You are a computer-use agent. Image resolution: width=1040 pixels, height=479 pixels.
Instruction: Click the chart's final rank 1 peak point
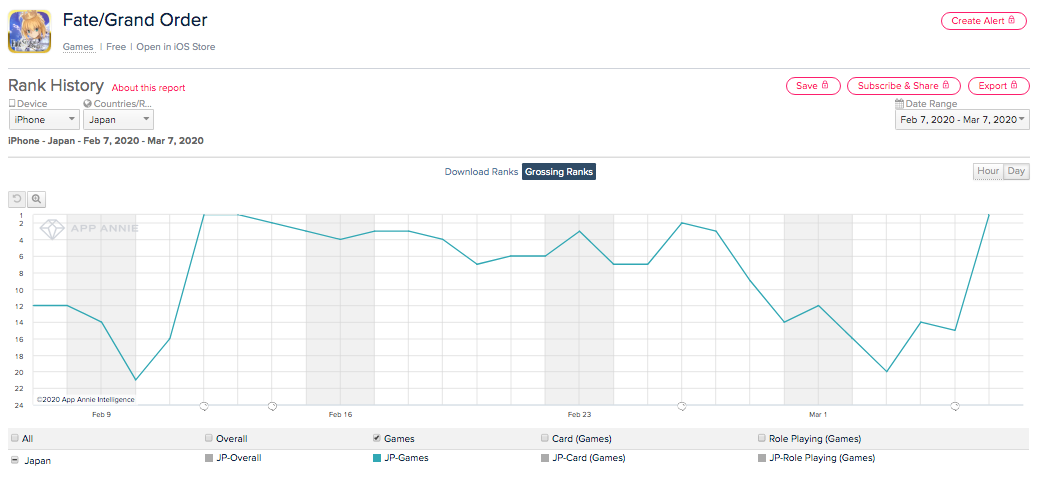[x=989, y=215]
